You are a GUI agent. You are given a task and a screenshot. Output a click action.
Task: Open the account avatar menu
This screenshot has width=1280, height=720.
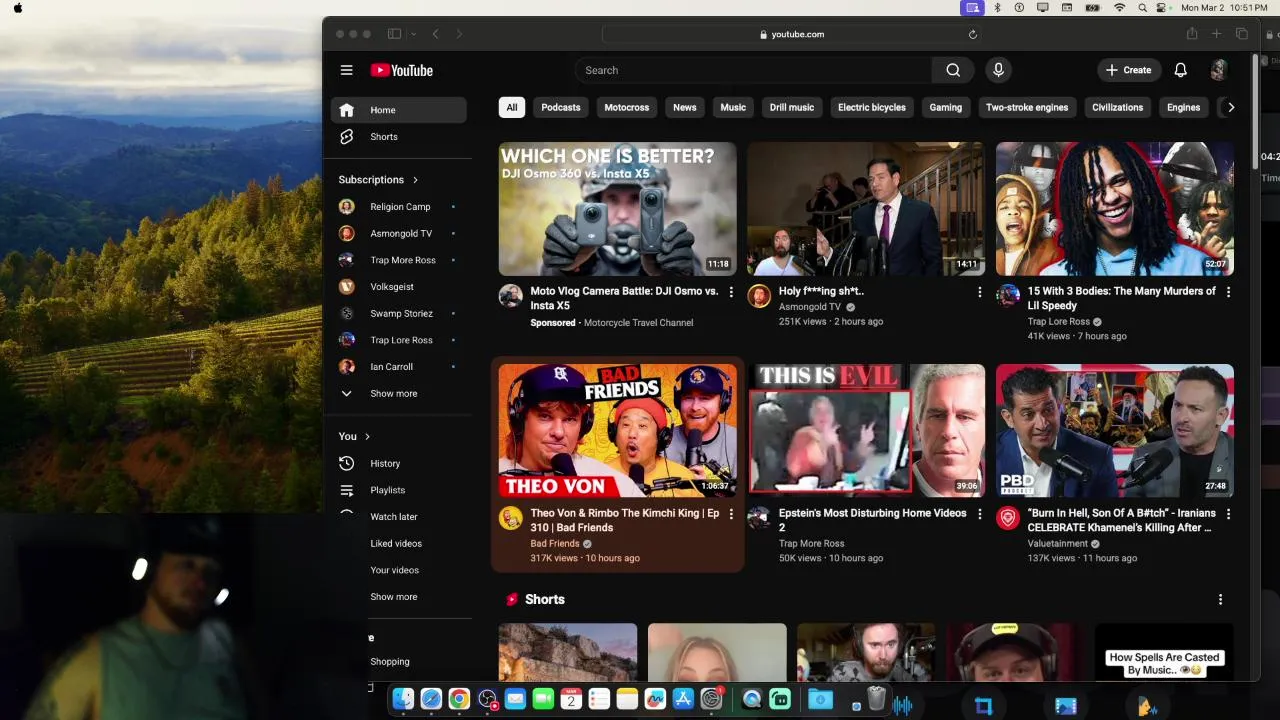(1218, 70)
